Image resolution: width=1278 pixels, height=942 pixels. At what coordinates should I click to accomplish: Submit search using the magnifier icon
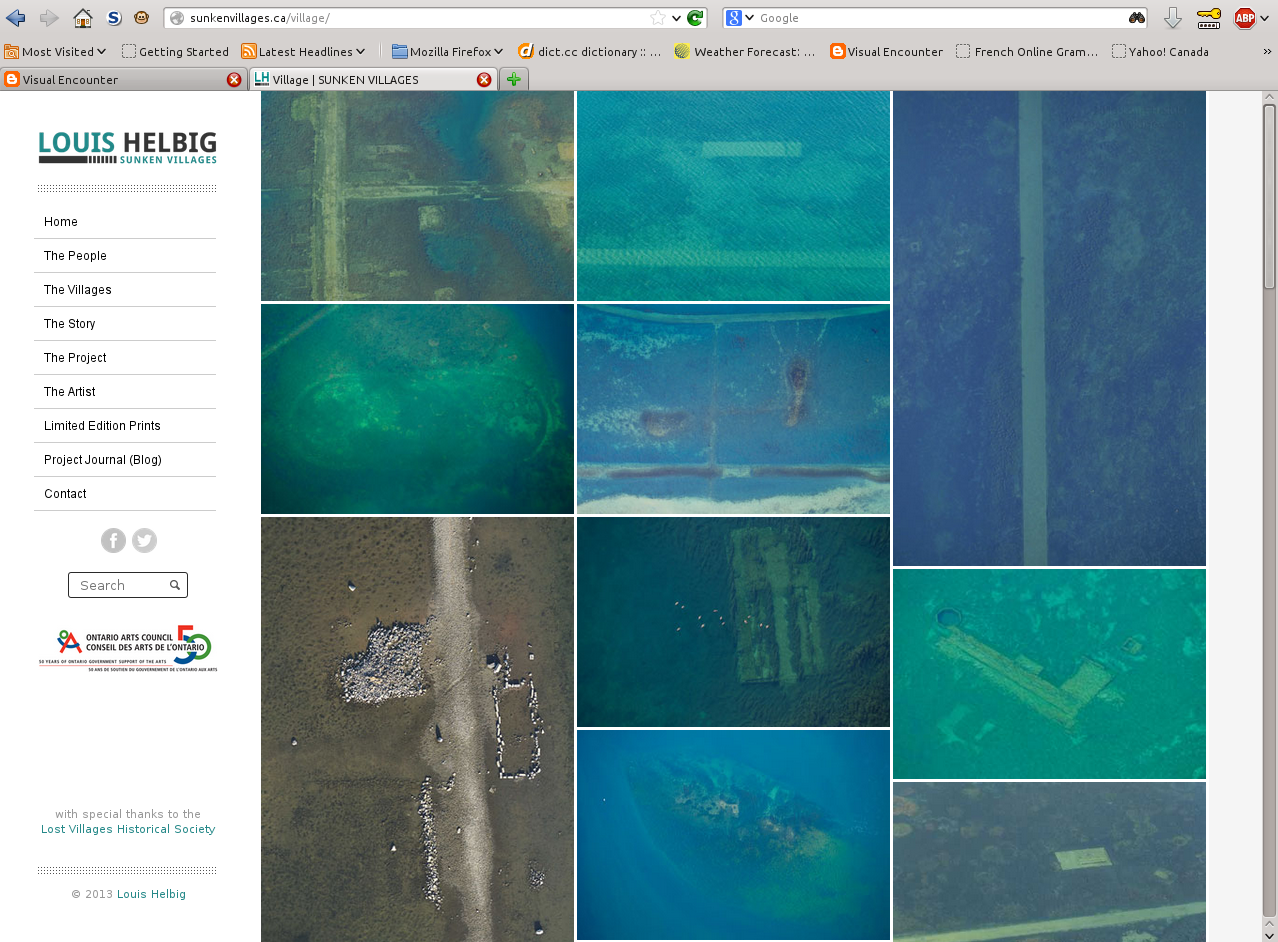tap(175, 585)
